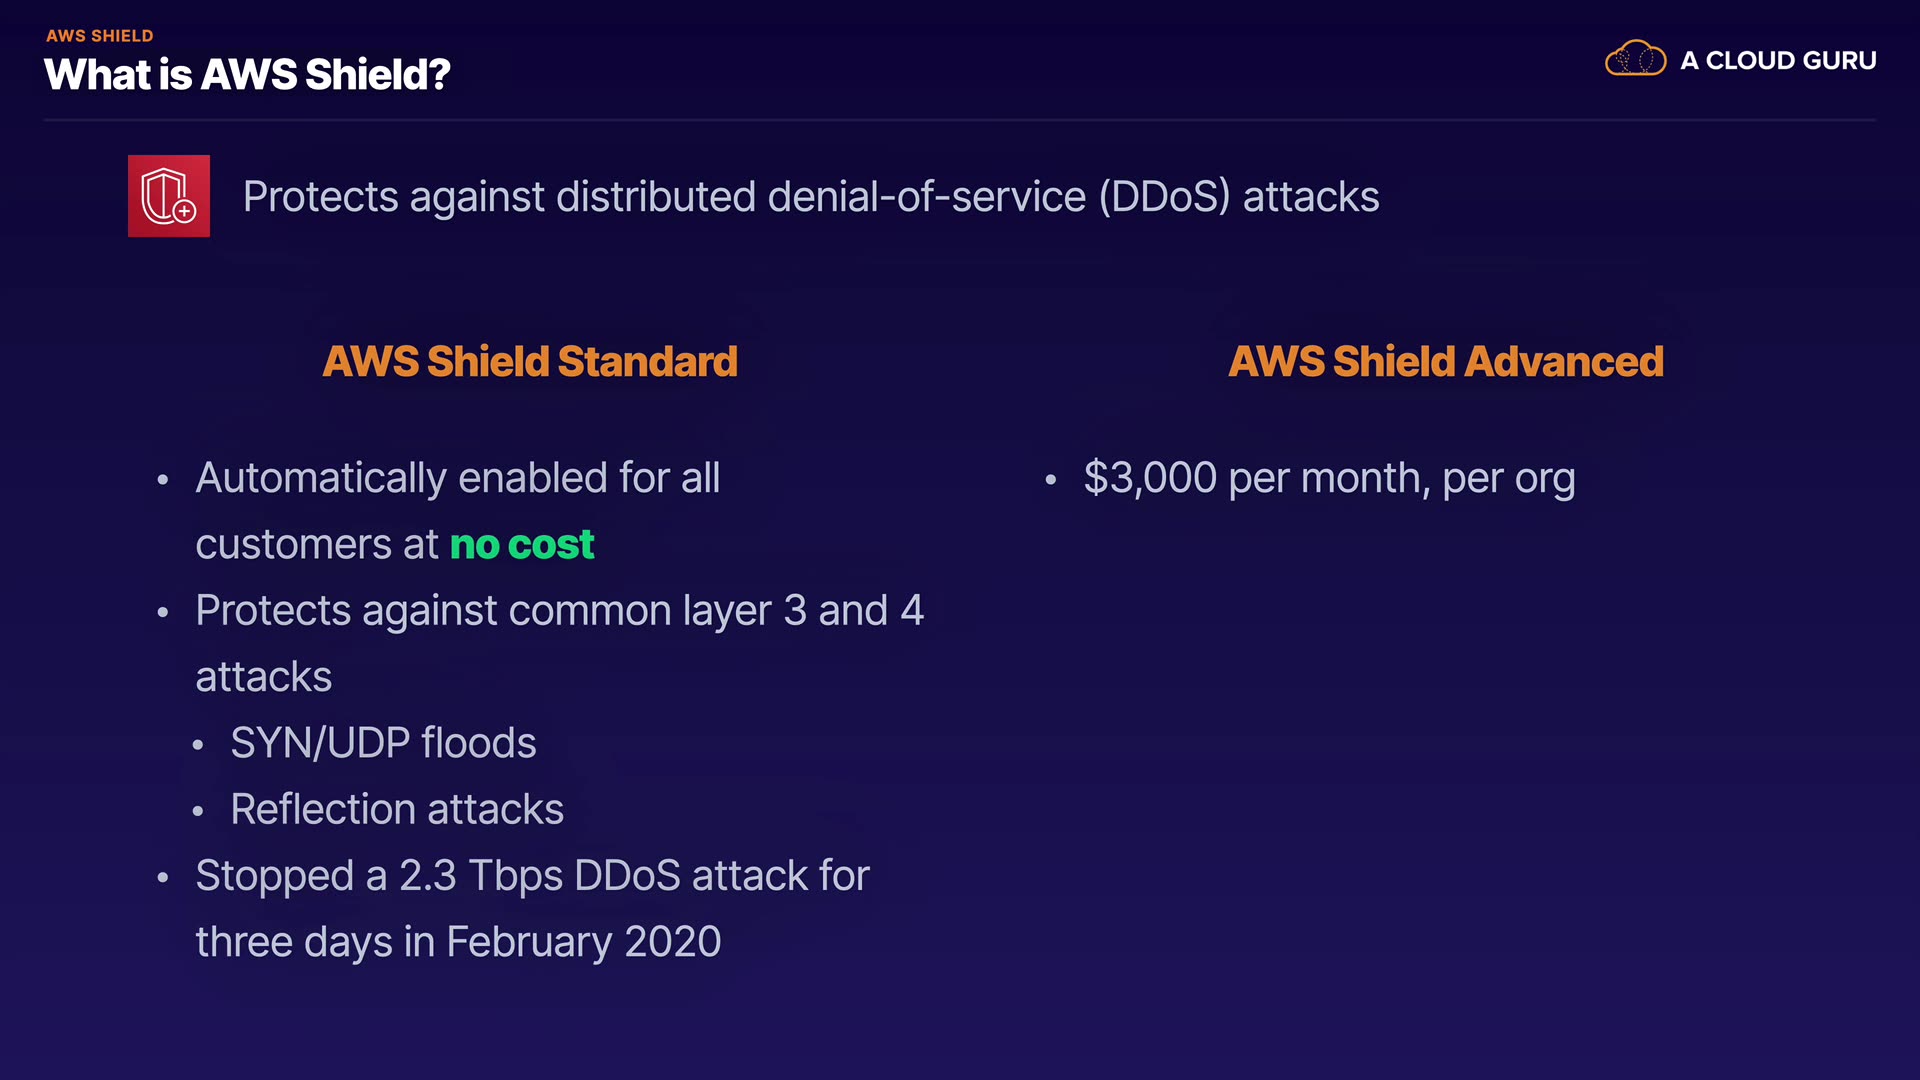Screen dimensions: 1920x1080
Task: Select the "AWS Shield Advanced" heading
Action: click(x=1446, y=362)
